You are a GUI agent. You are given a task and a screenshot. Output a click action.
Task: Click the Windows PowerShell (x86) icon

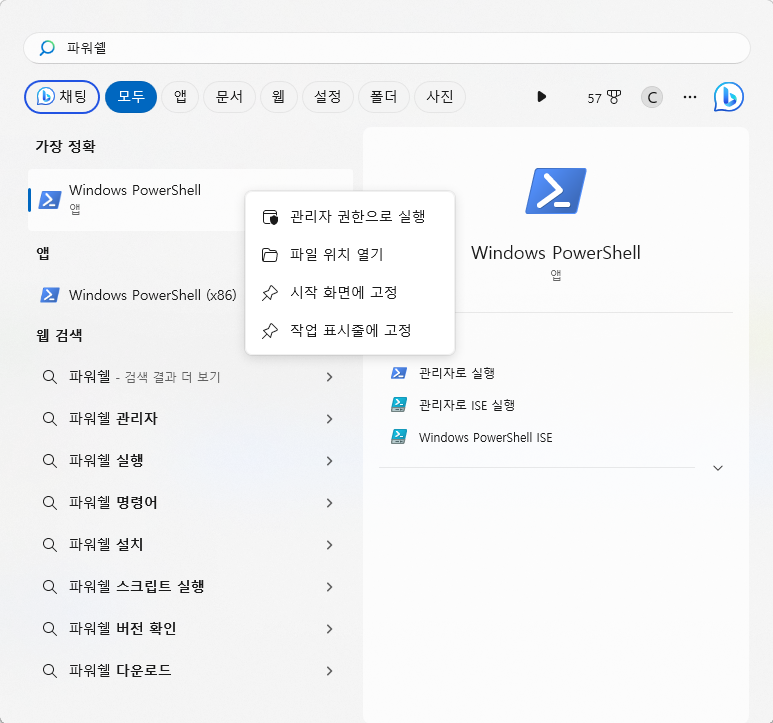pyautogui.click(x=50, y=295)
